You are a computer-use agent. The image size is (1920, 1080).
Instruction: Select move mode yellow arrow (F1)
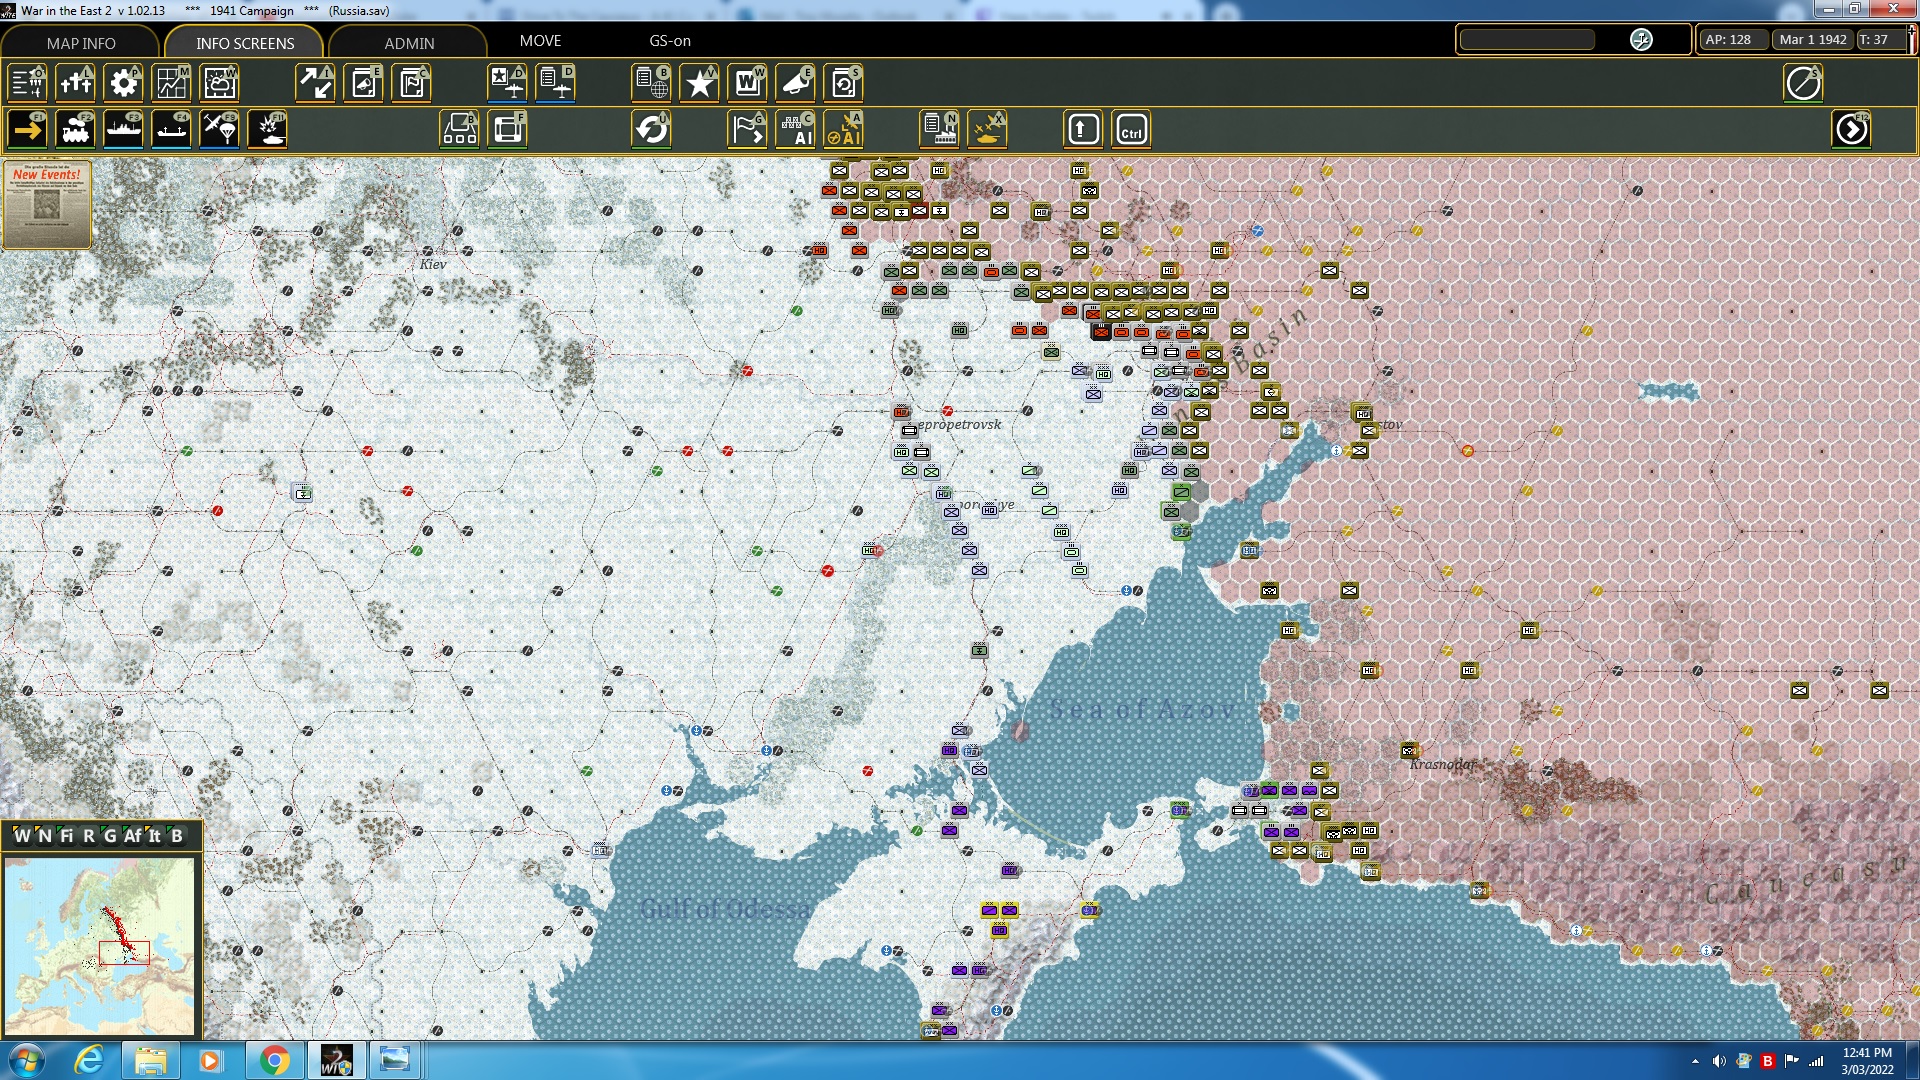pos(27,130)
